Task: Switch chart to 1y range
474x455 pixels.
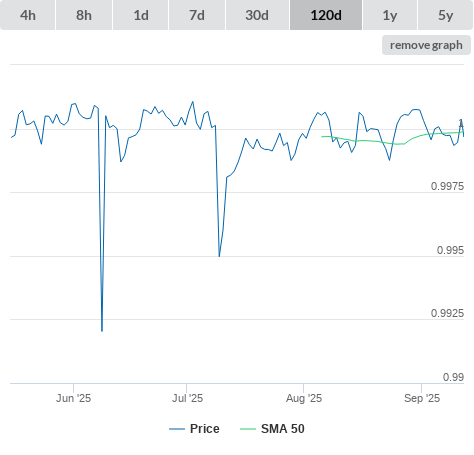Action: pos(390,15)
